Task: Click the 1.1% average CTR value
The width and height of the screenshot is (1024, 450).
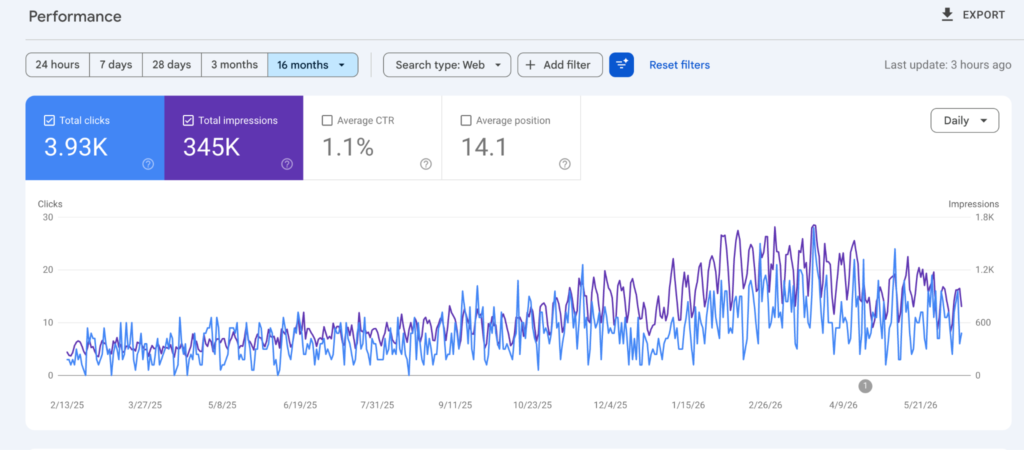Action: tap(348, 148)
